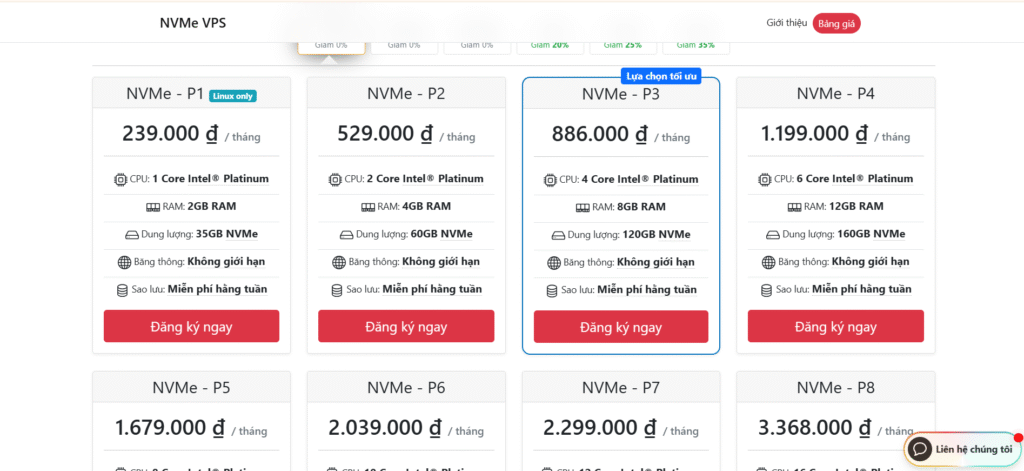Click the backup database icon in NVMe - P1
The width and height of the screenshot is (1024, 471).
point(123,290)
